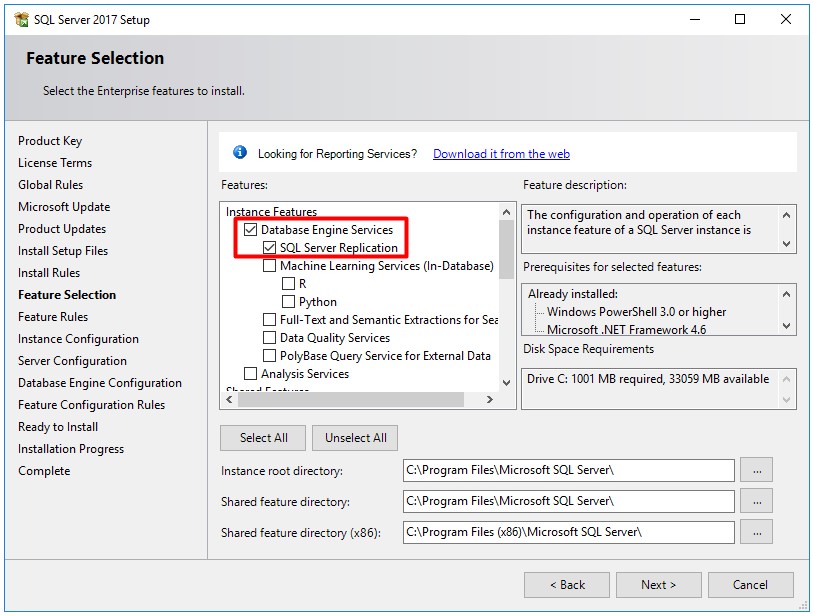Image resolution: width=813 pixels, height=616 pixels.
Task: Select Installation Progress in the sidebar
Action: click(x=70, y=448)
